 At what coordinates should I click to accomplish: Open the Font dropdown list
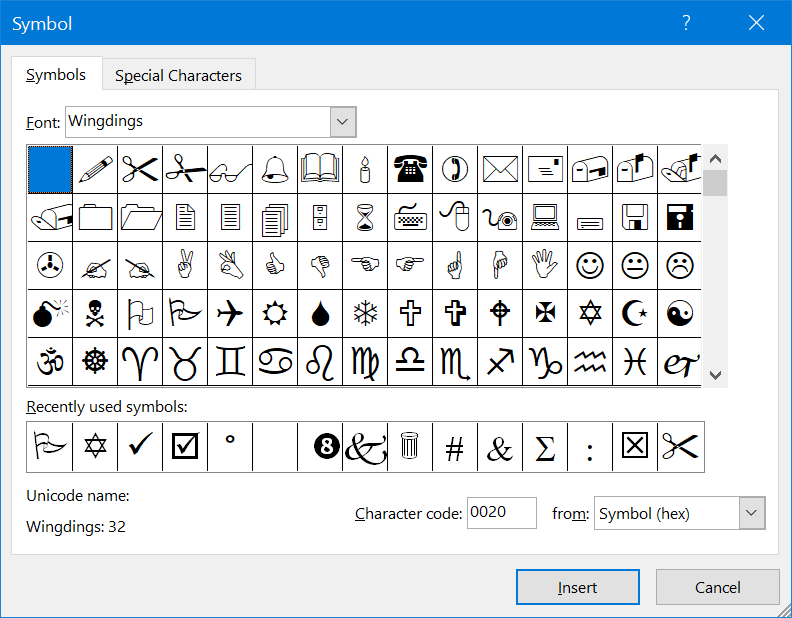(343, 122)
